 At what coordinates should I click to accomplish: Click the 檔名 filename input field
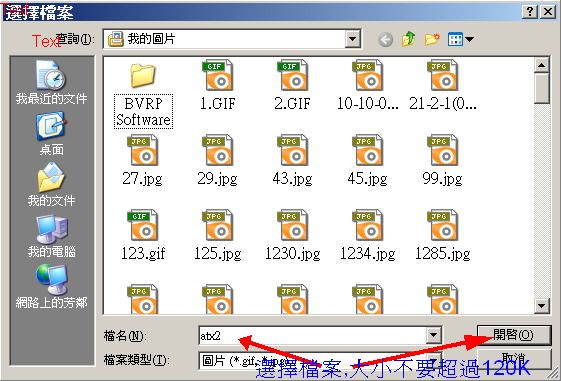pos(313,336)
